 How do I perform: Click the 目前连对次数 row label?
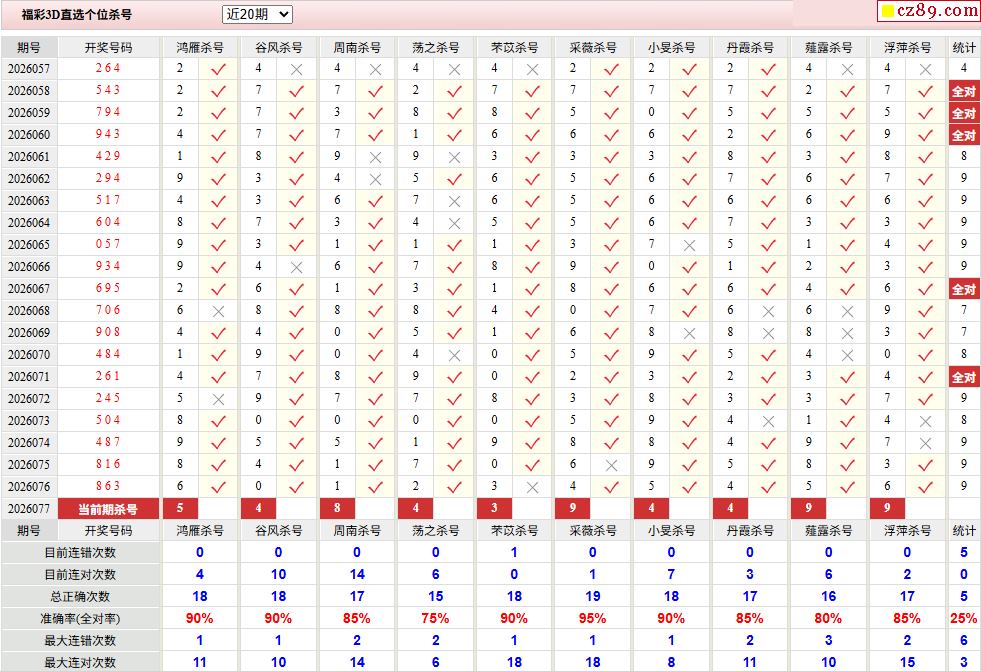coord(80,575)
